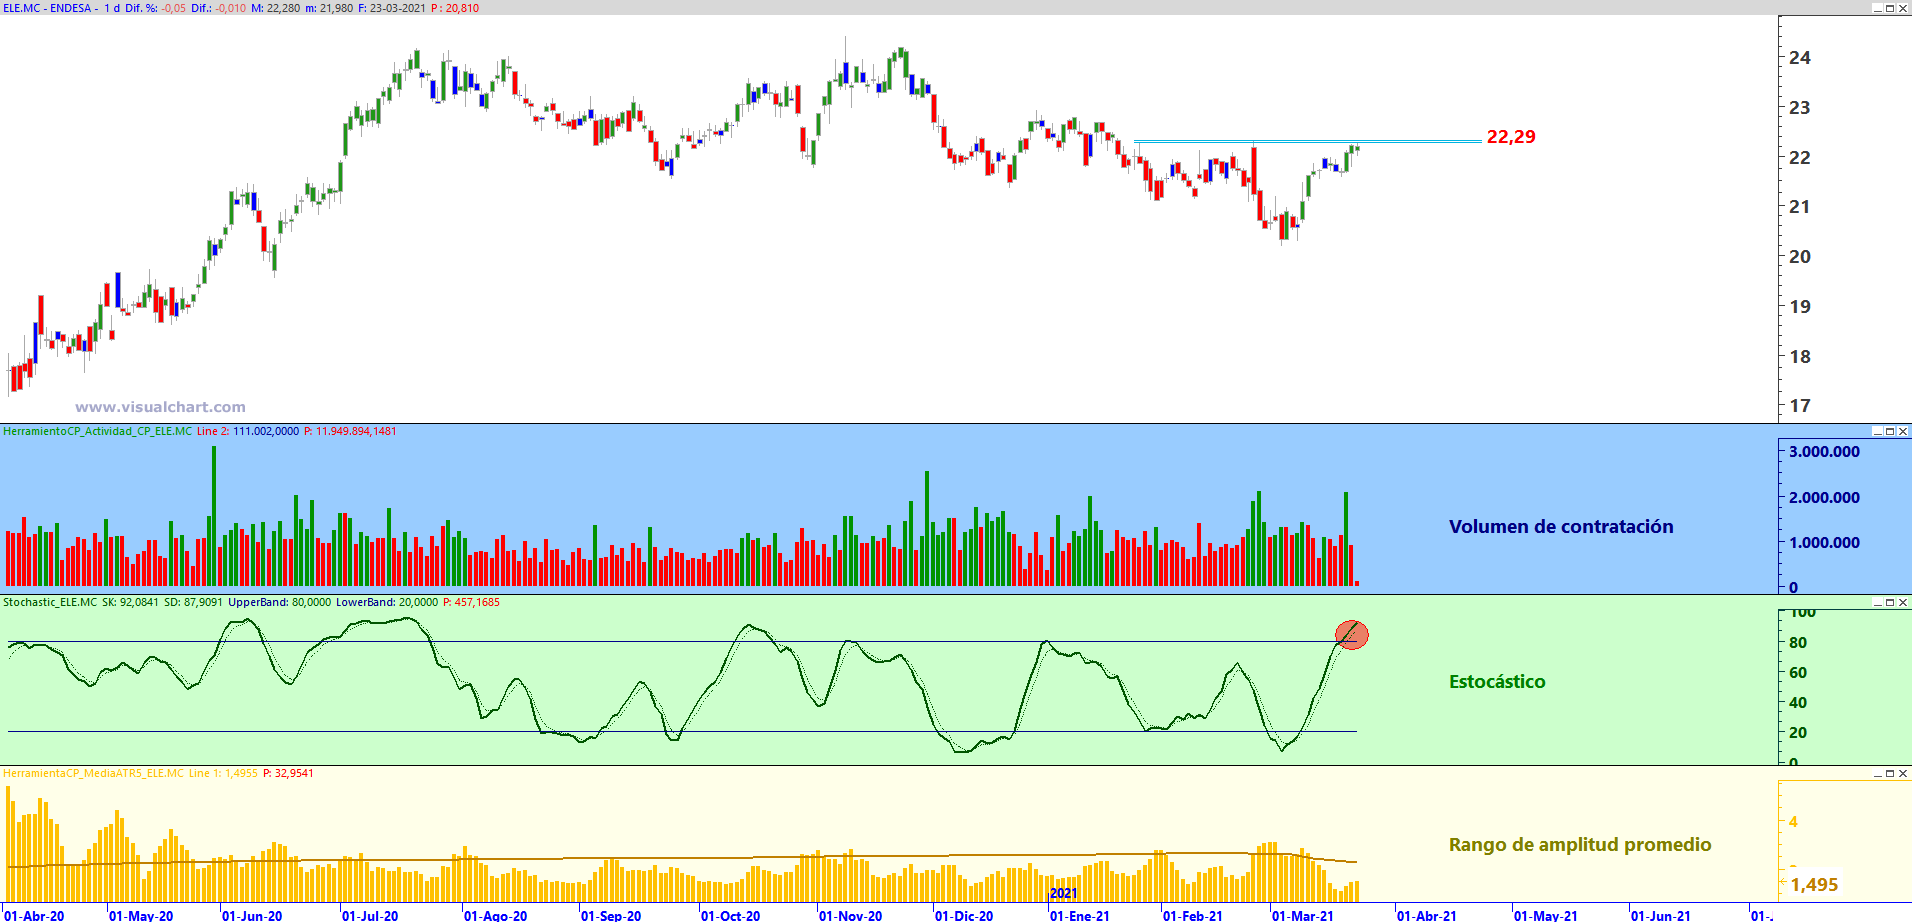This screenshot has width=1912, height=922.
Task: Click the 01-Abr-20 date axis label
Action: (34, 915)
